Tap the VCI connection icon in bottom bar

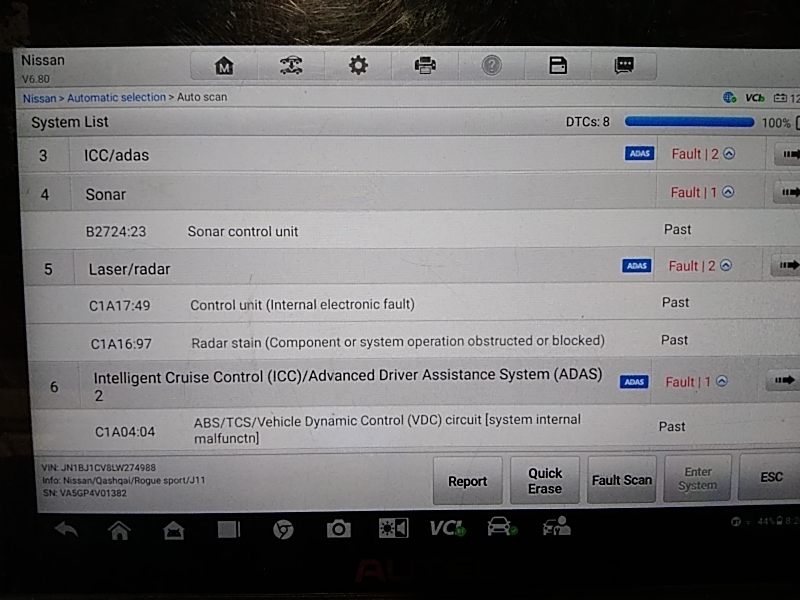446,528
